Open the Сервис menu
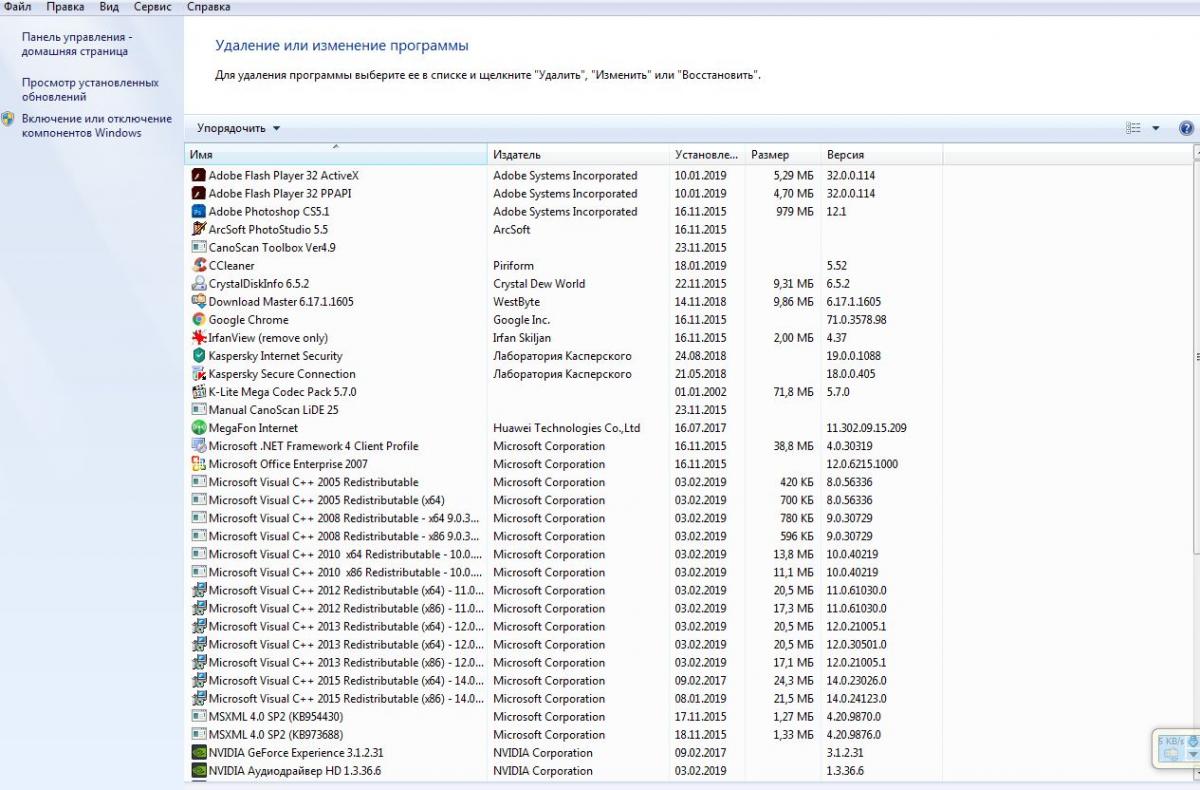1200x790 pixels. pyautogui.click(x=152, y=7)
